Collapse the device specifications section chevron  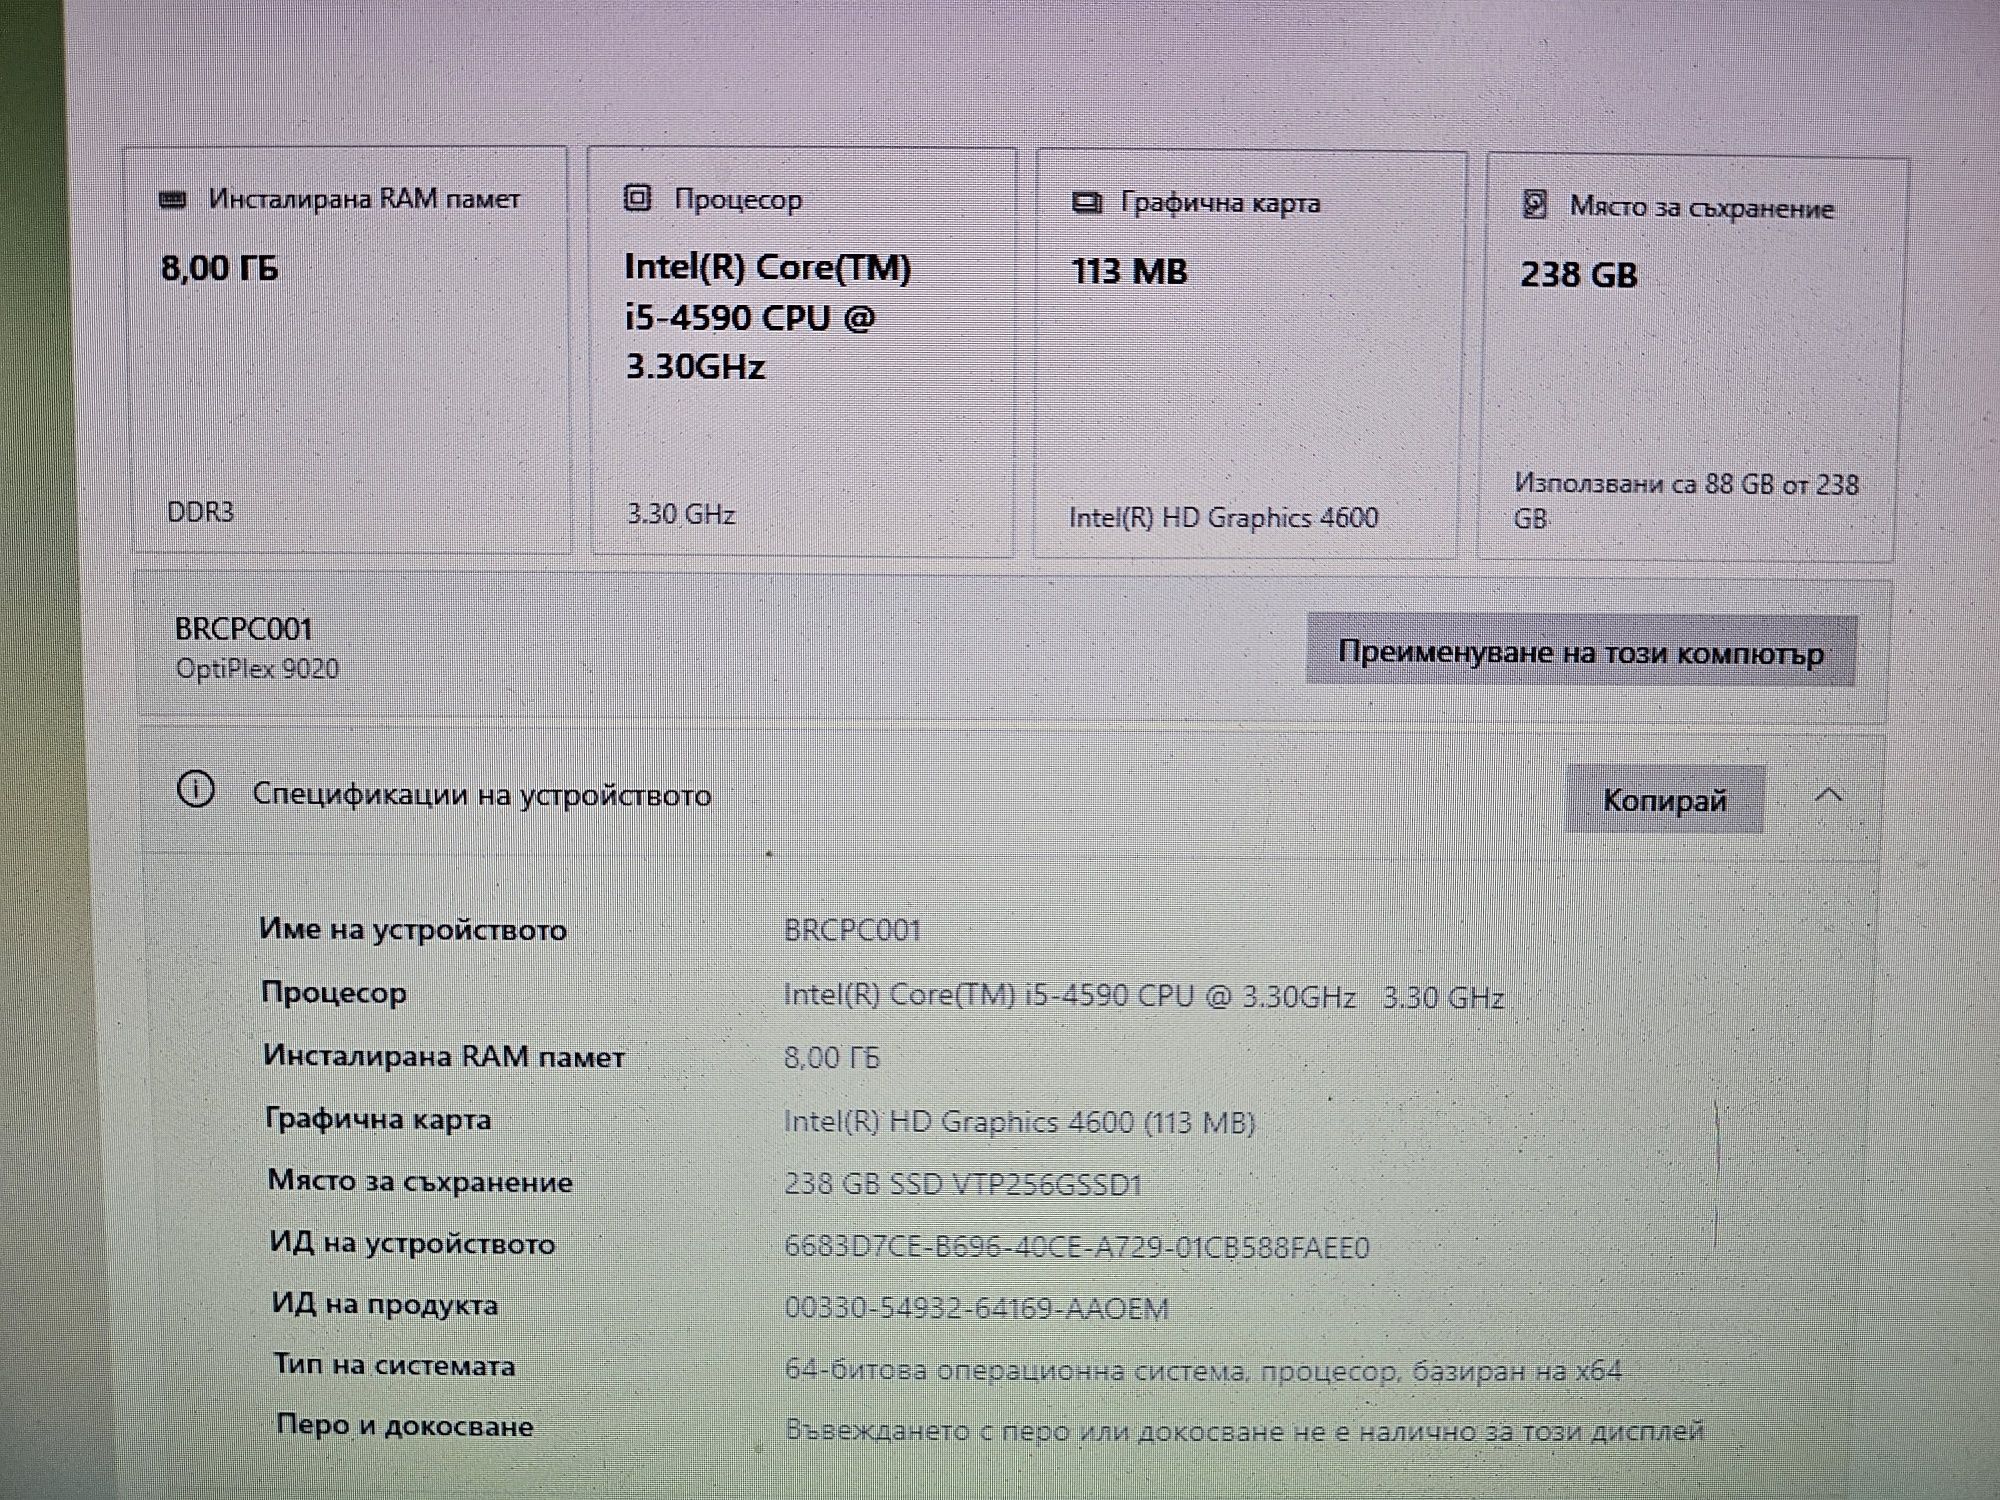tap(1829, 796)
